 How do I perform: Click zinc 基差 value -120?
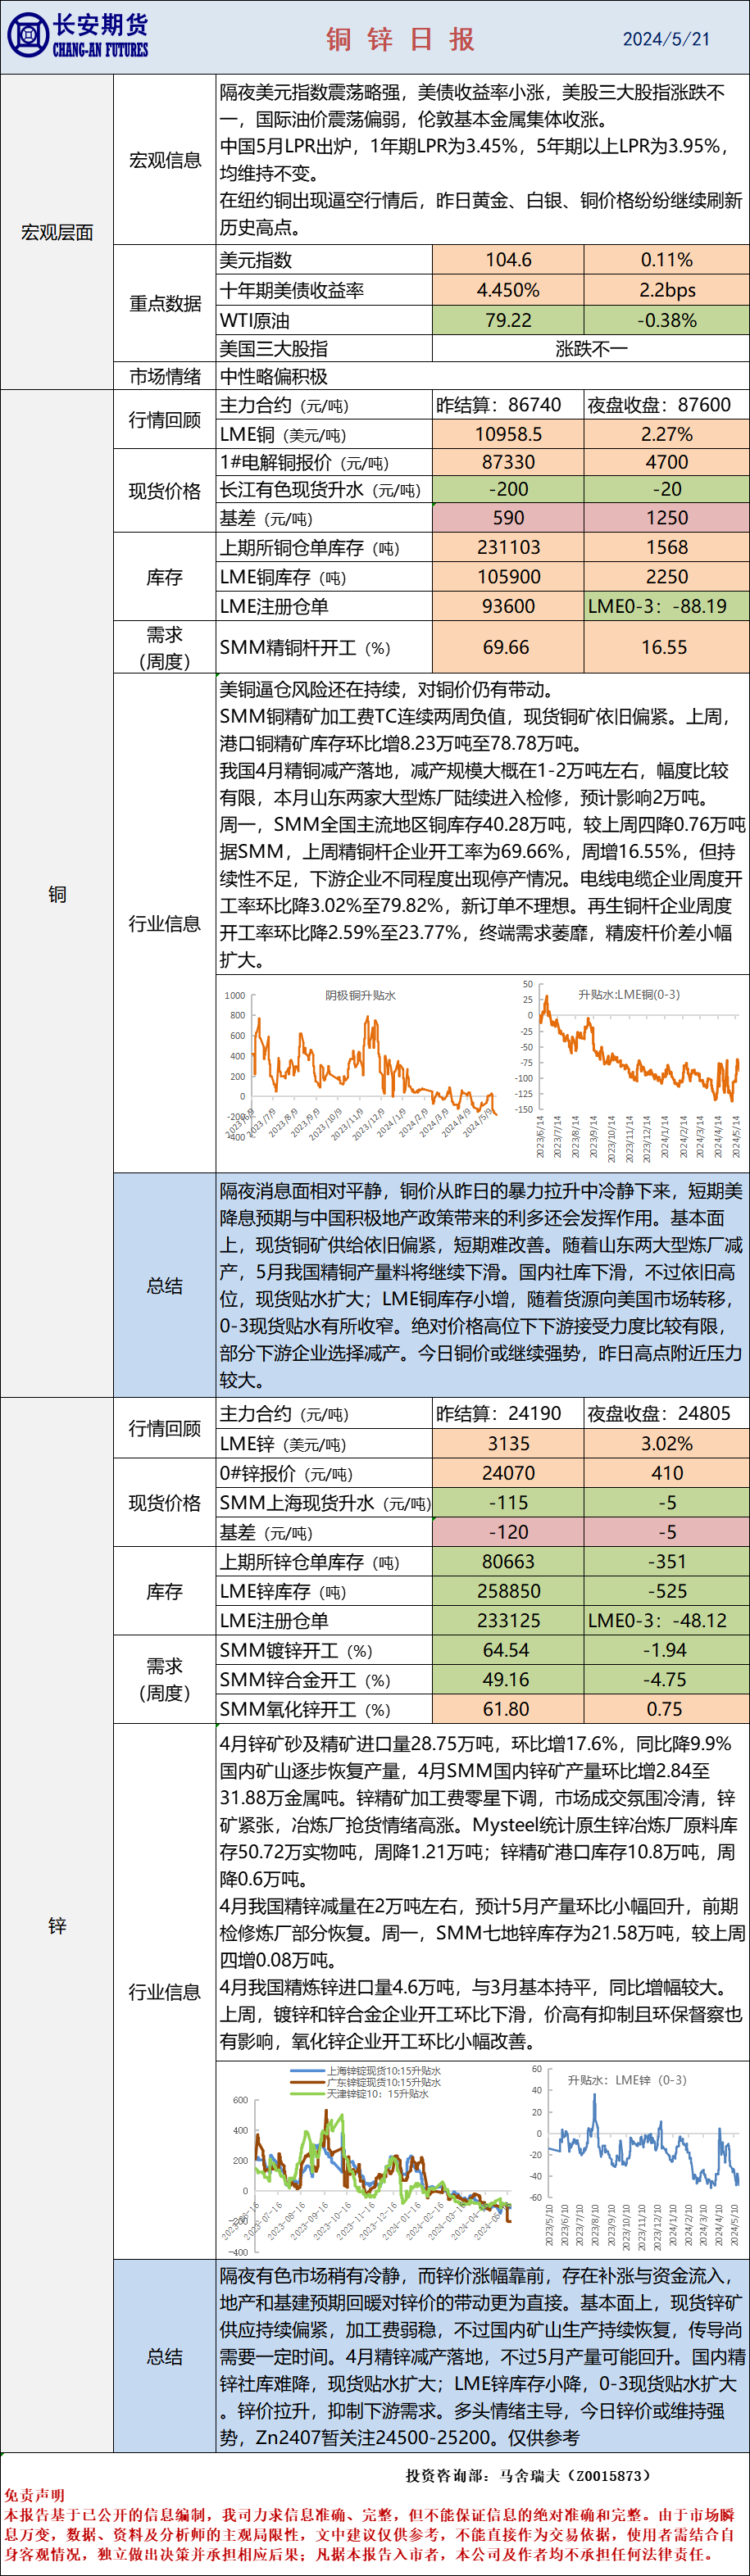[x=508, y=1532]
